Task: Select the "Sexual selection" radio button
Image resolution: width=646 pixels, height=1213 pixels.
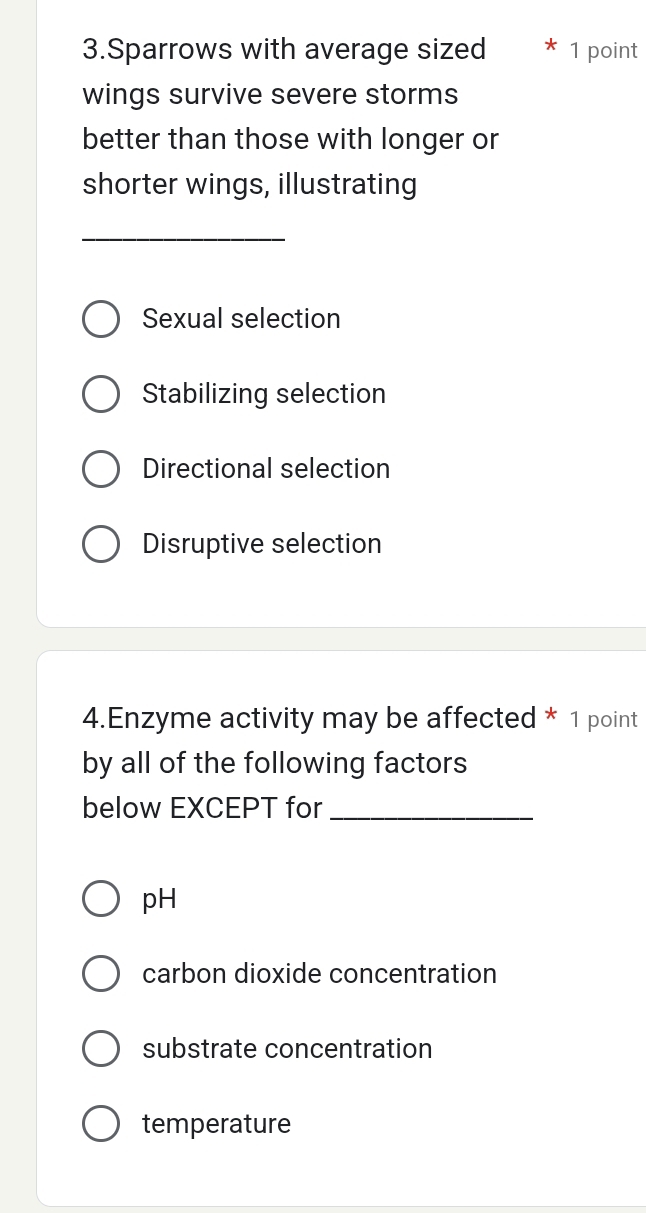Action: pyautogui.click(x=101, y=318)
